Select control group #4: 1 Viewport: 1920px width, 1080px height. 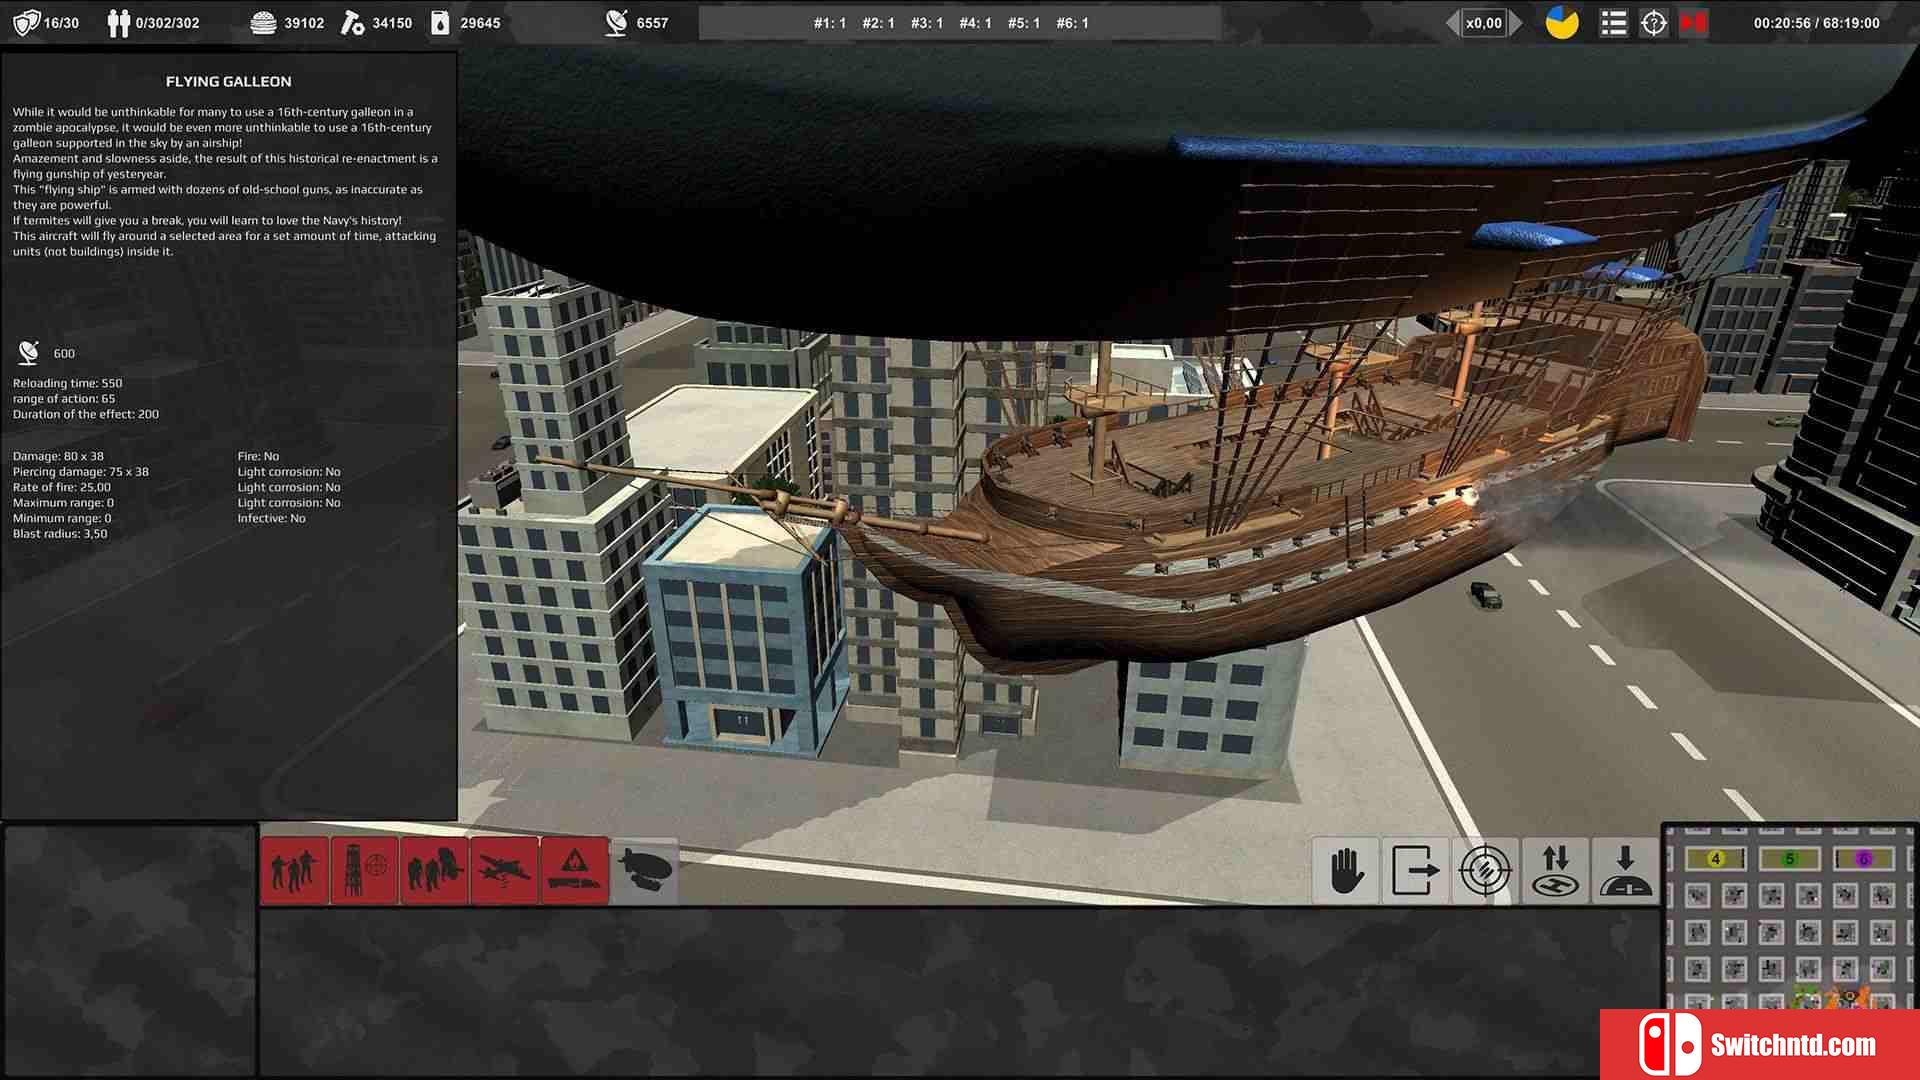pos(975,22)
